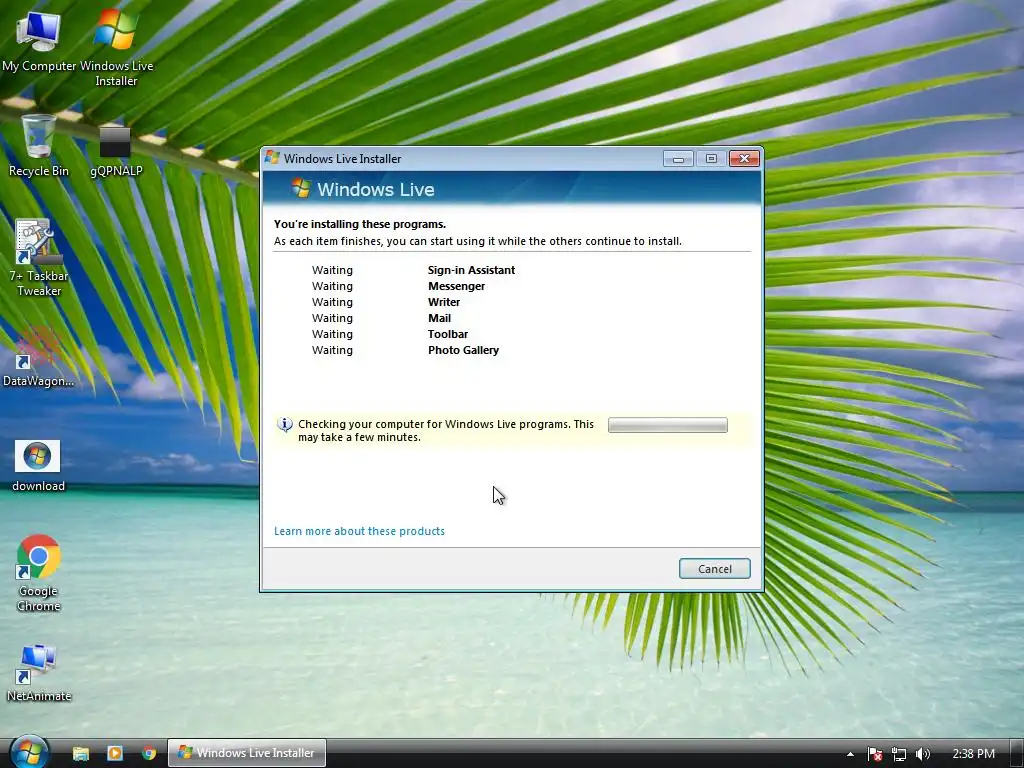Select the Messenger entry in the list
The height and width of the screenshot is (768, 1024).
[x=456, y=286]
